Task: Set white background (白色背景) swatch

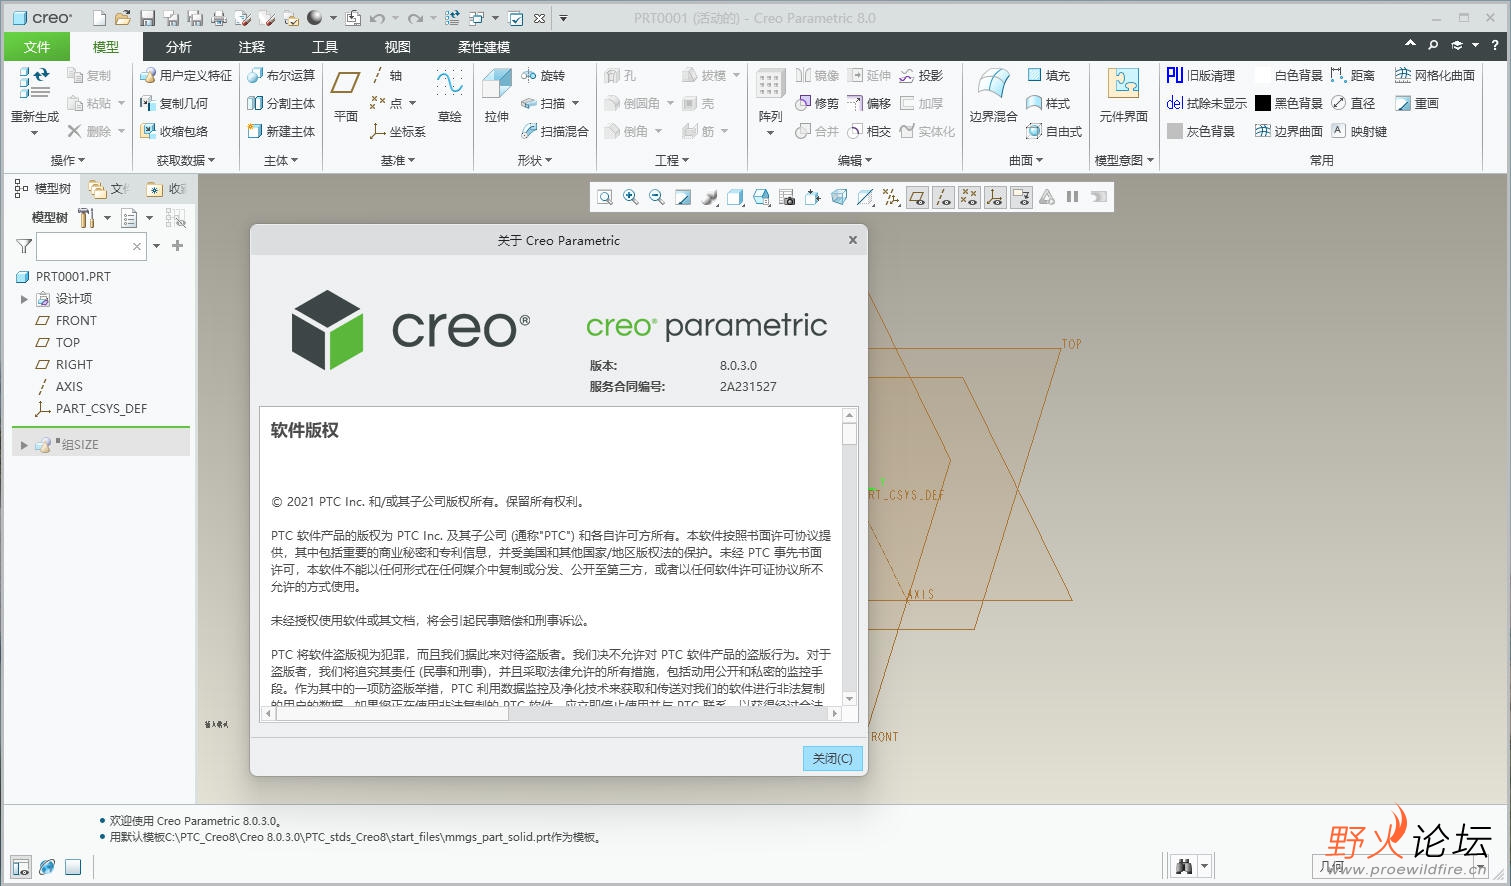Action: (x=1263, y=75)
